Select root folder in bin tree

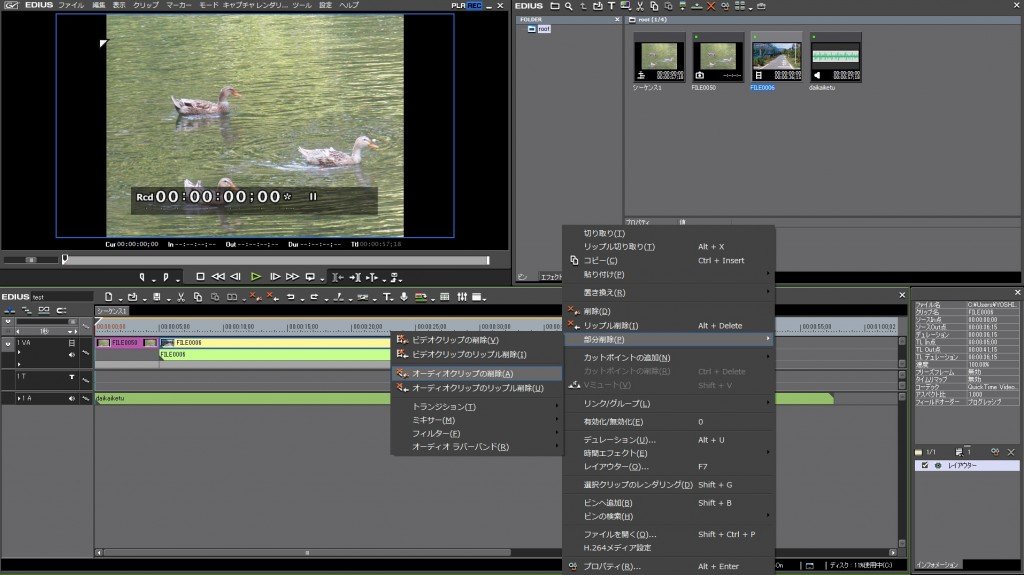point(543,29)
